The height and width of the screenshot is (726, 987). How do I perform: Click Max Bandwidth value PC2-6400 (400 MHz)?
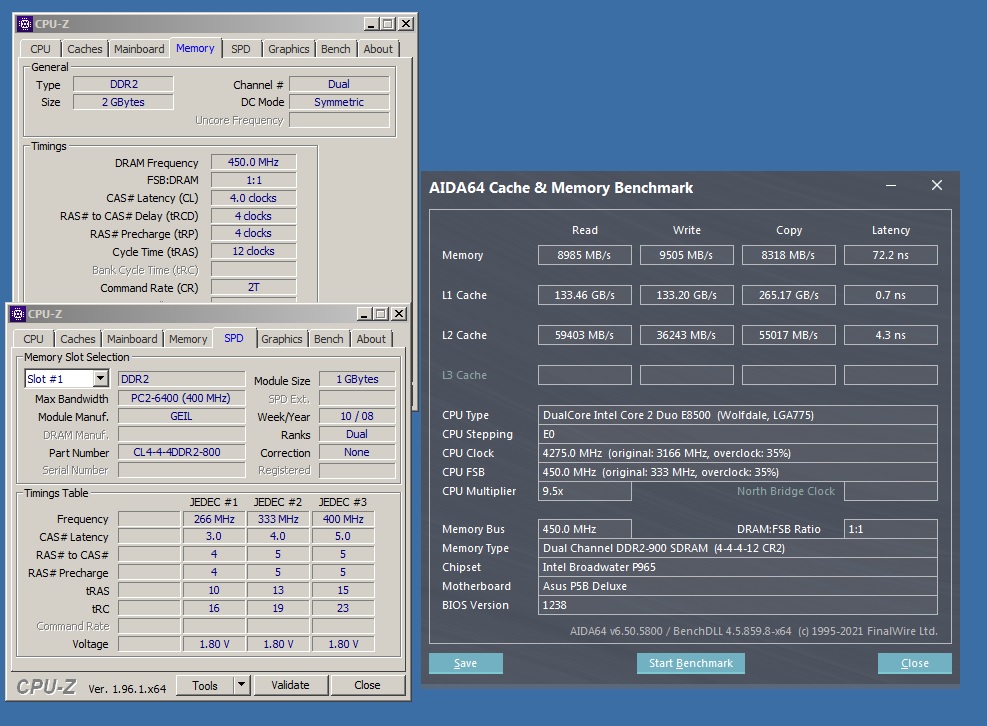[x=181, y=398]
